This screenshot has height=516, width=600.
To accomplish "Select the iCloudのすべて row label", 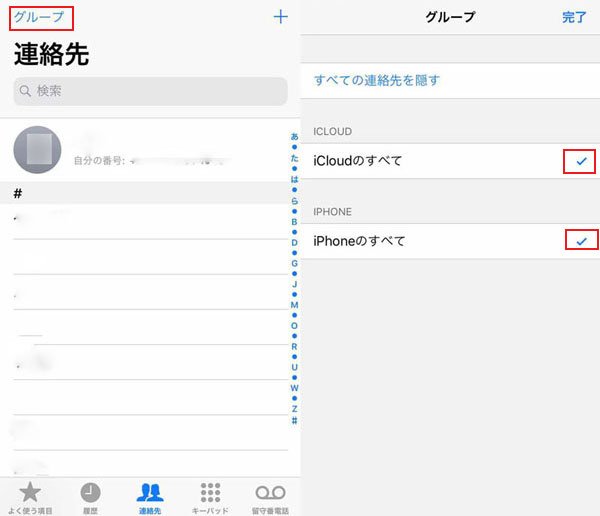I will point(357,161).
